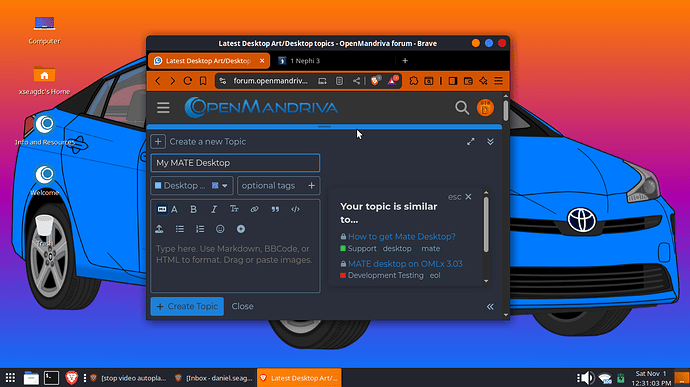Click the Support category label
The width and height of the screenshot is (690, 387).
(x=358, y=249)
